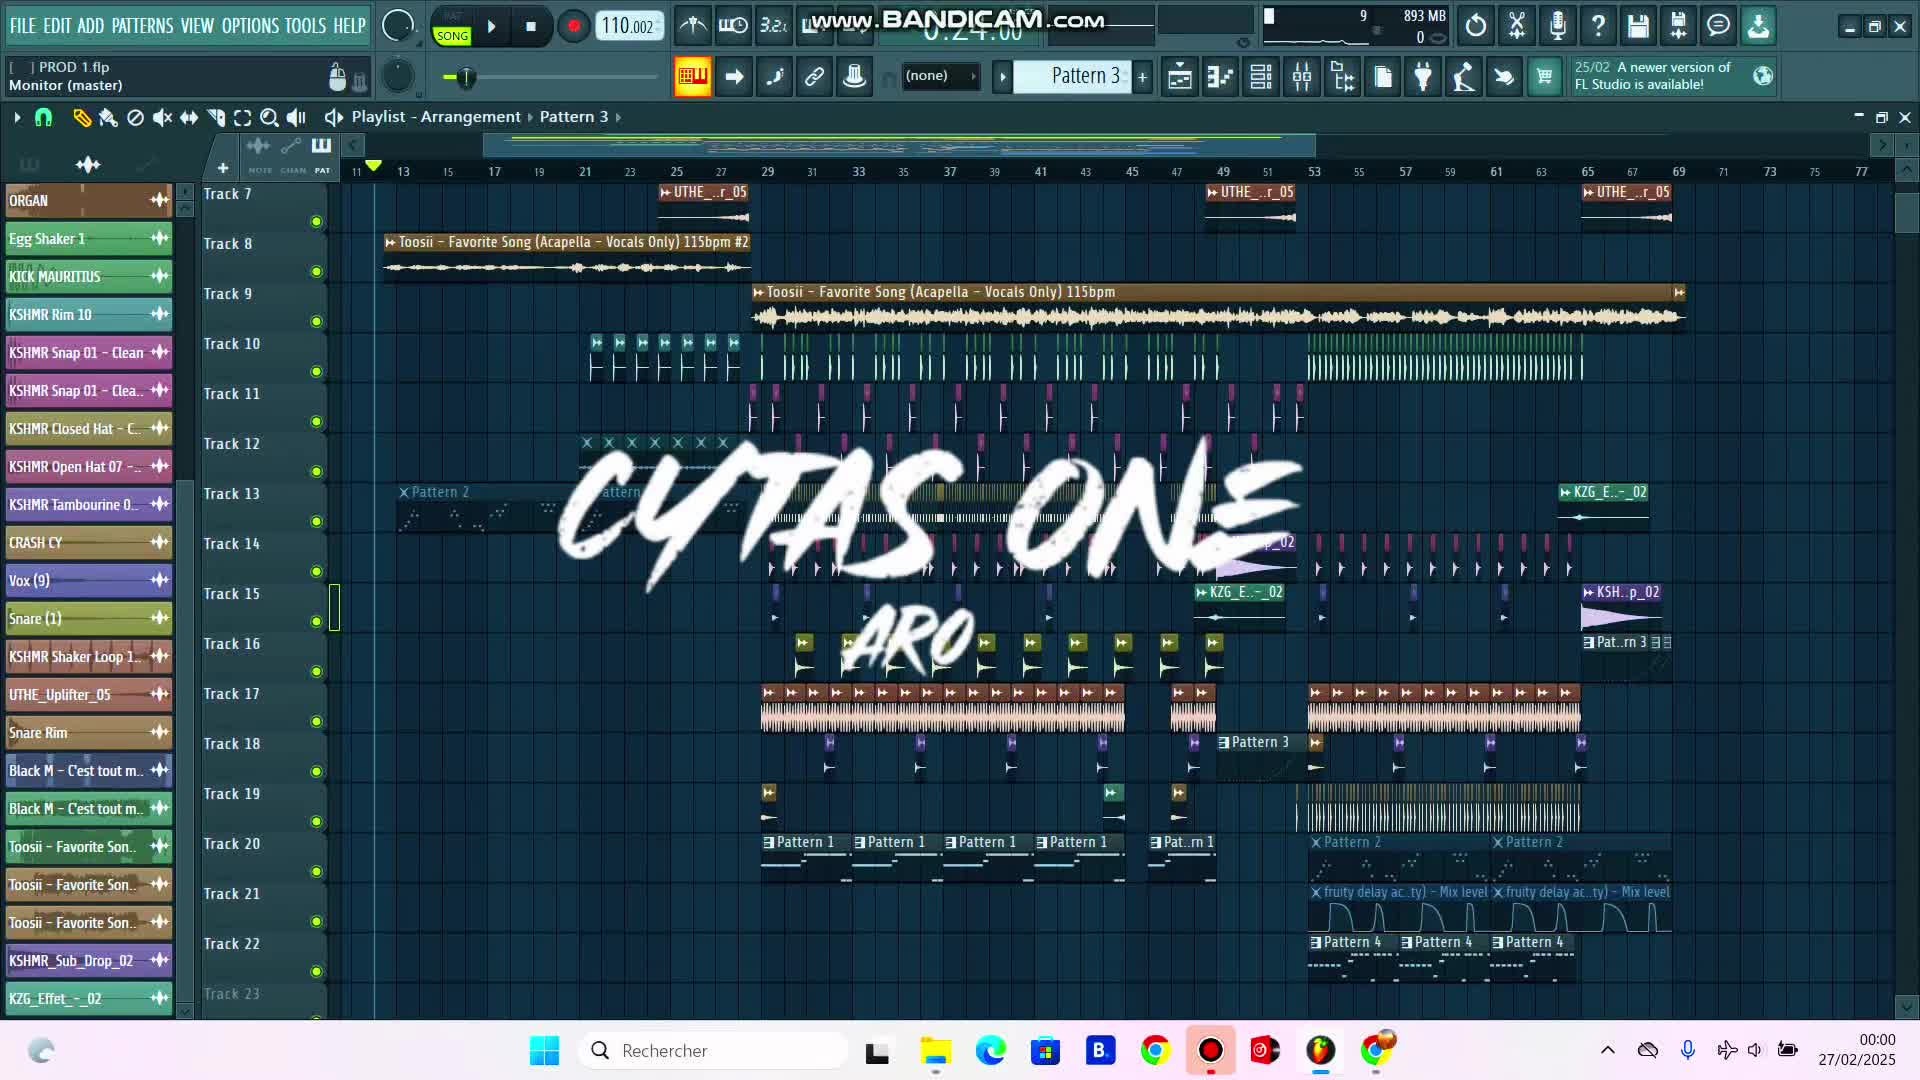Open the Piano roll view icon

(1220, 76)
